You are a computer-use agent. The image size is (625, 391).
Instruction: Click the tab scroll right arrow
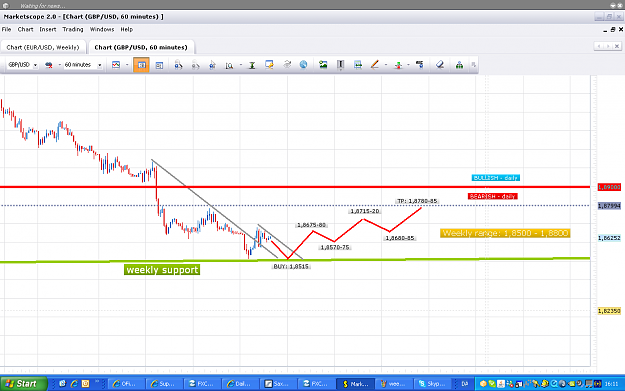point(608,47)
